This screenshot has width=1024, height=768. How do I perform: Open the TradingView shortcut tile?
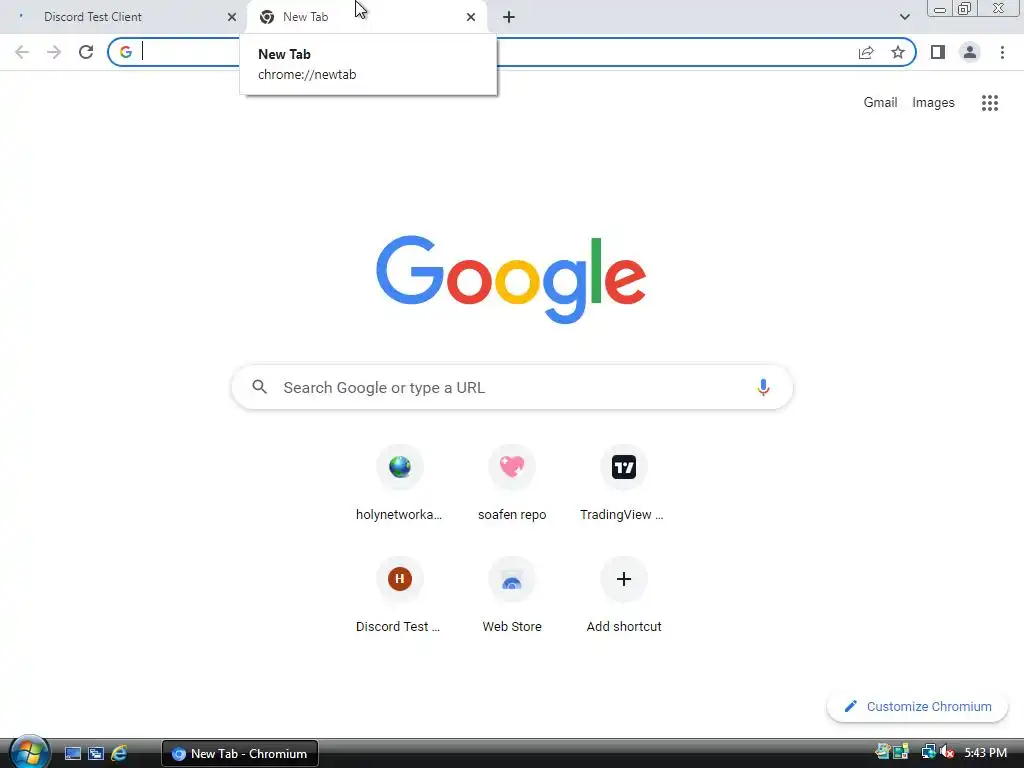[624, 484]
